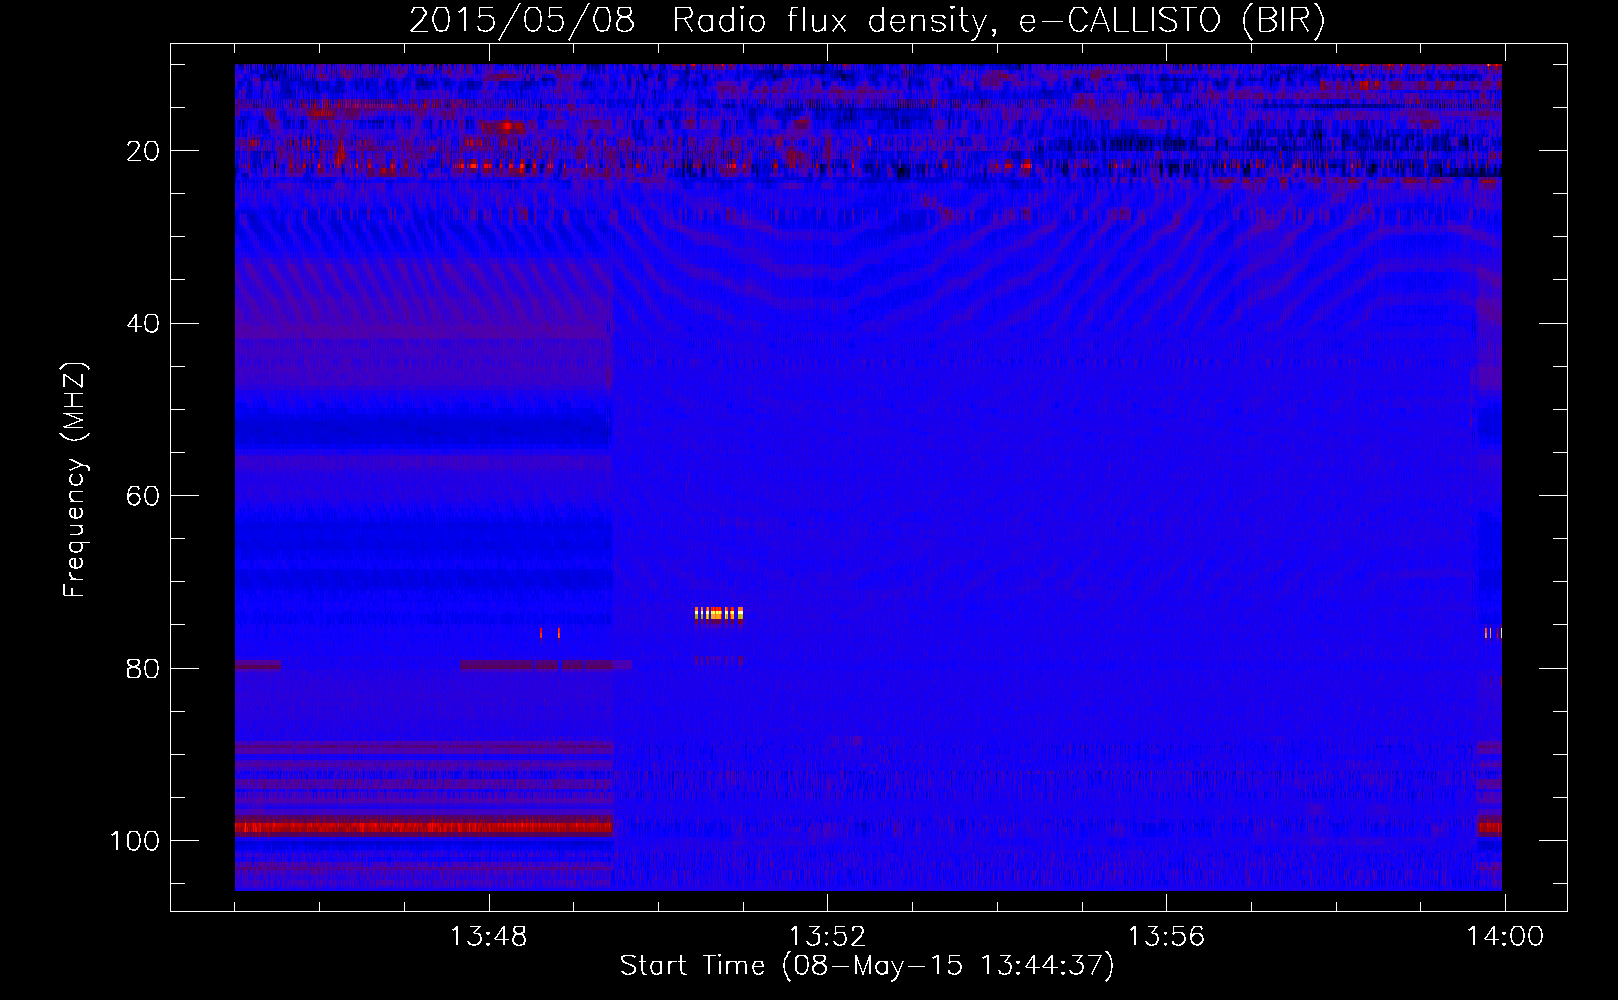The width and height of the screenshot is (1618, 1000).
Task: Click the strong red band near 98 MHz
Action: click(x=423, y=827)
